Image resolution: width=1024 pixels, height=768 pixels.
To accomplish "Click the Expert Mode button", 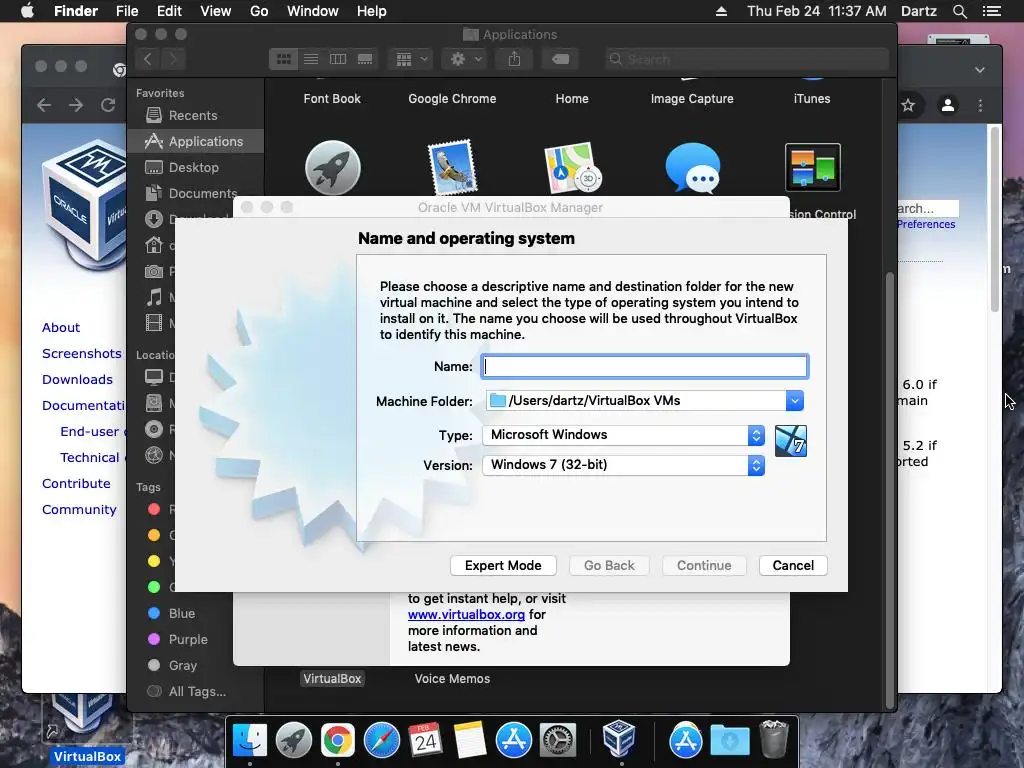I will pos(503,566).
